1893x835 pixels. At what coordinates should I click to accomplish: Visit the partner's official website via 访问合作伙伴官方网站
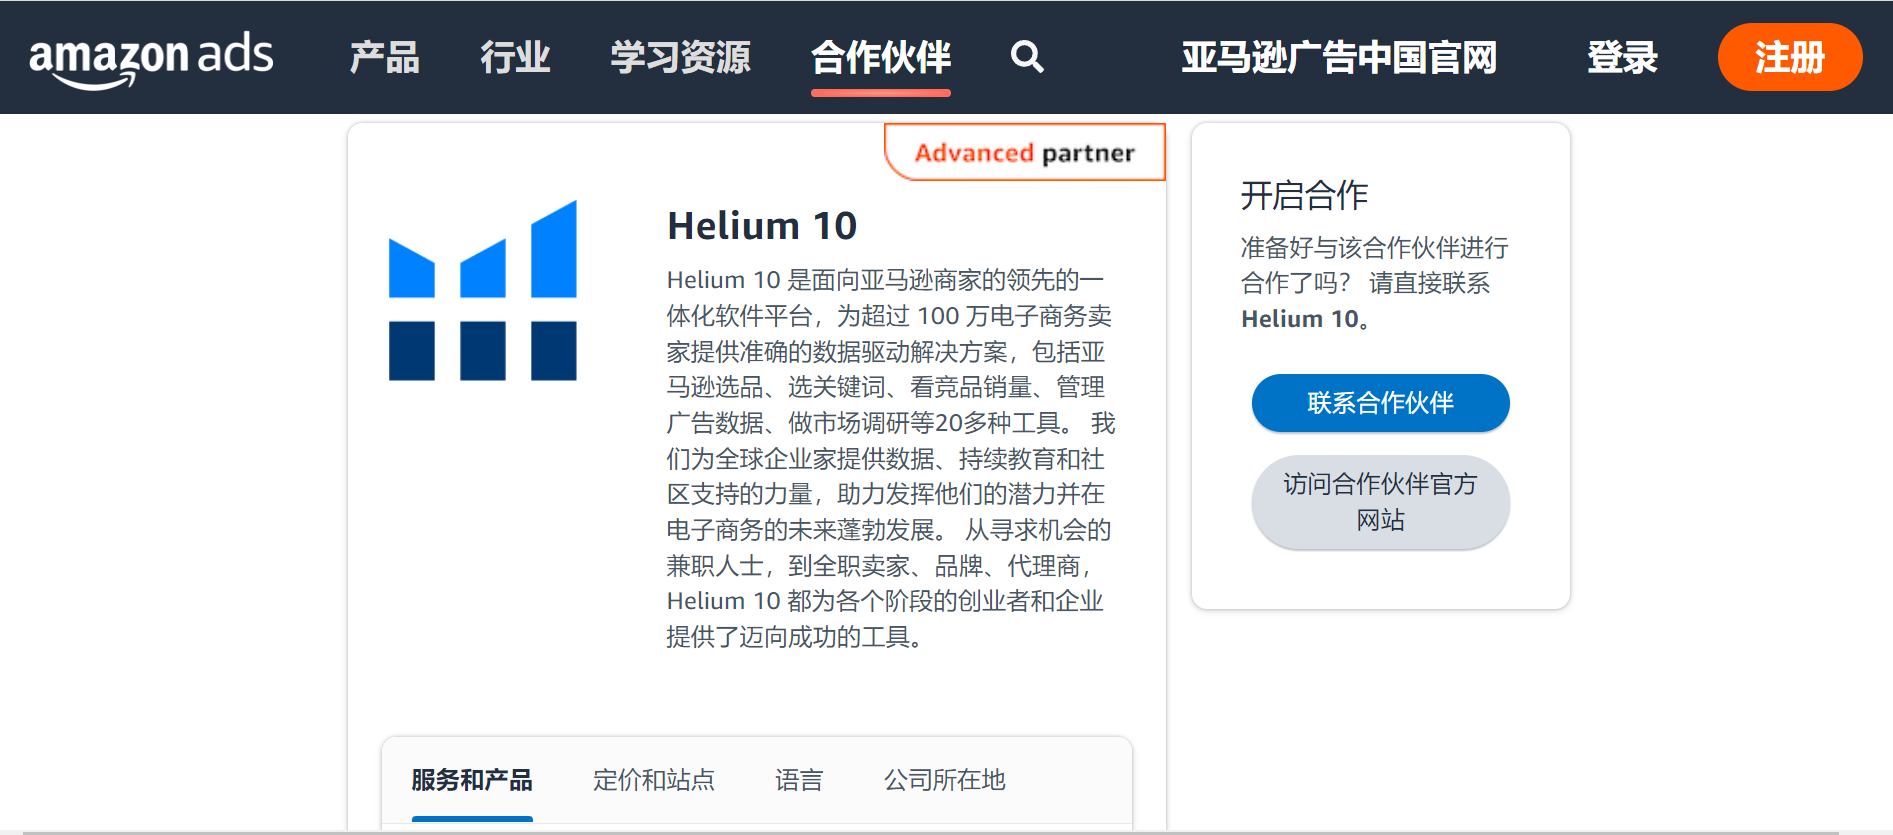click(1380, 502)
